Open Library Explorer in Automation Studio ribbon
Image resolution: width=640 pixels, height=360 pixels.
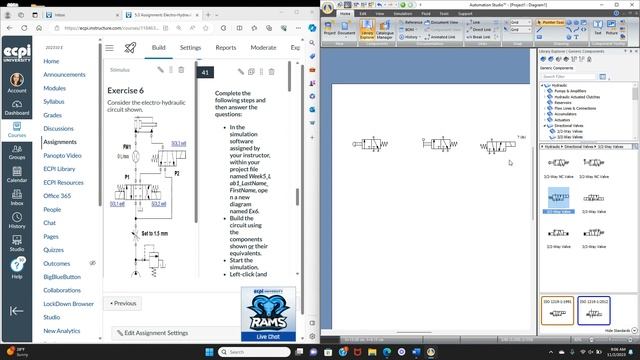367,29
